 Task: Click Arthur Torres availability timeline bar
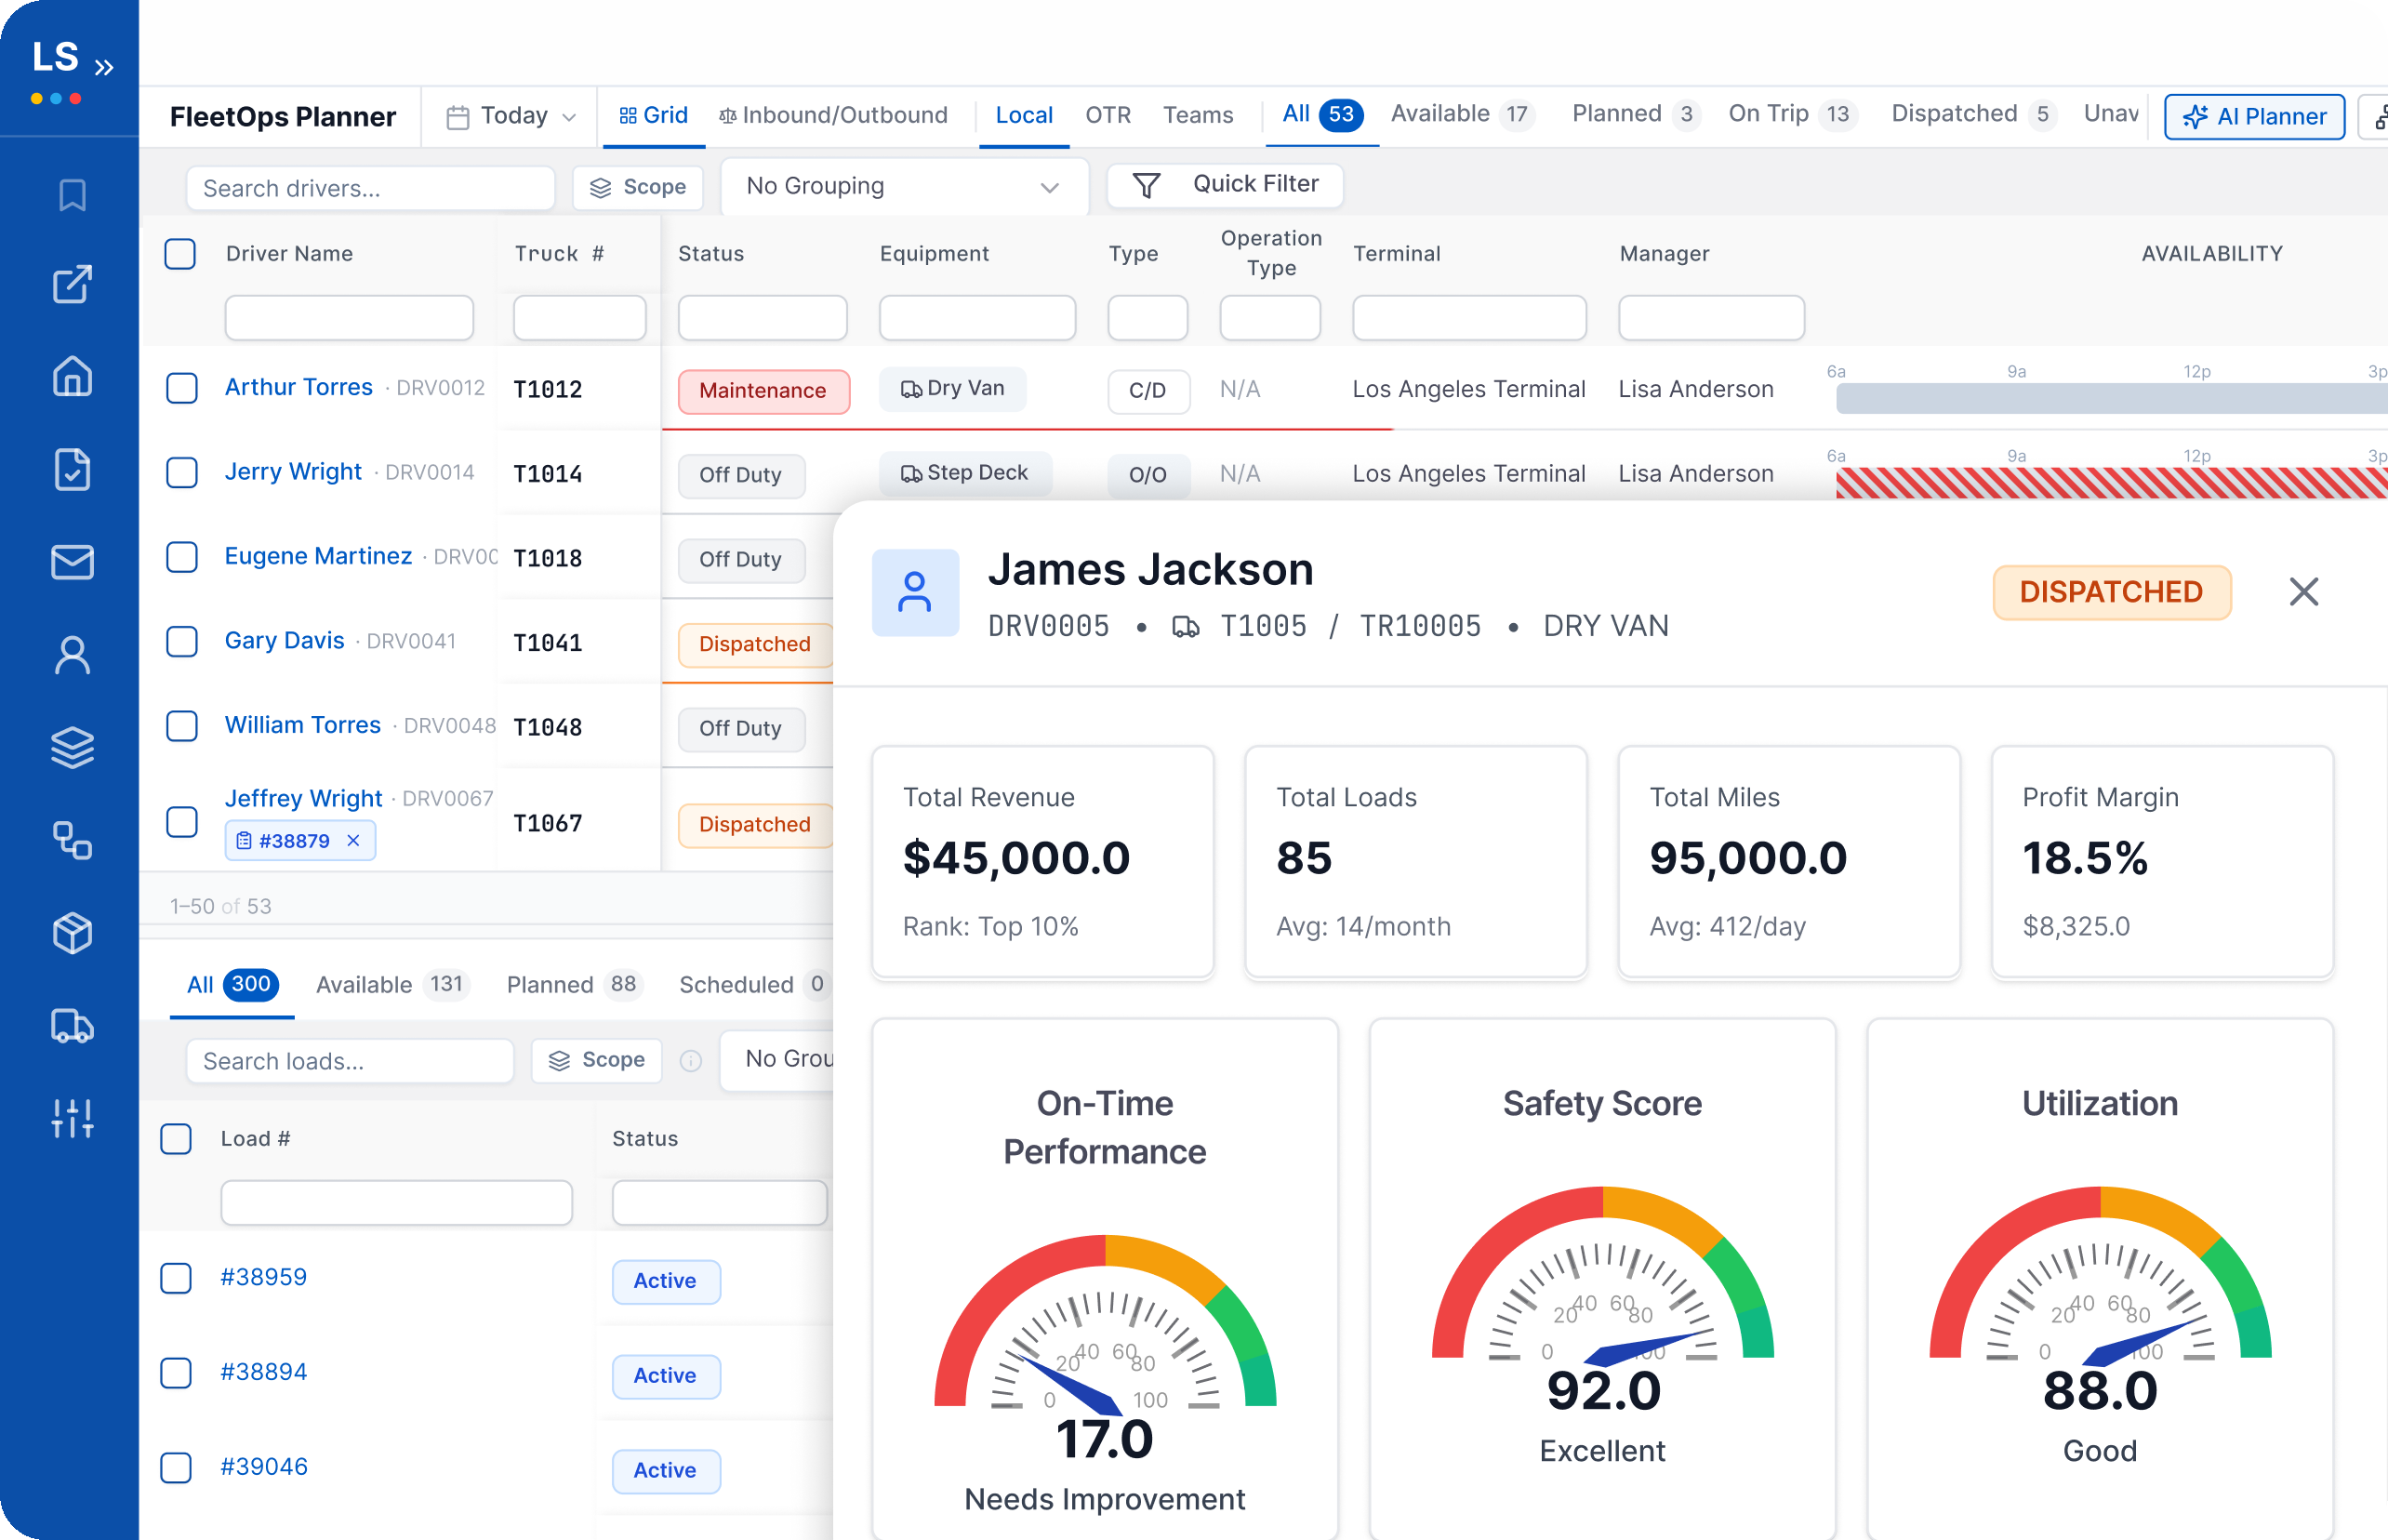click(2111, 398)
